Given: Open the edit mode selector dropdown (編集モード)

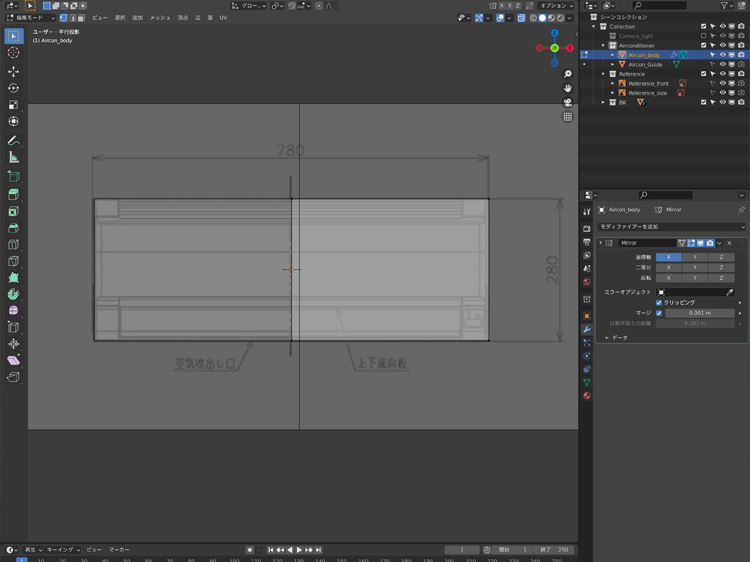Looking at the screenshot, I should 30,18.
